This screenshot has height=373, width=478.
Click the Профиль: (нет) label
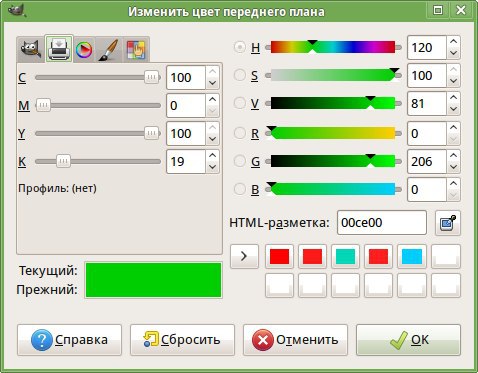pos(57,188)
